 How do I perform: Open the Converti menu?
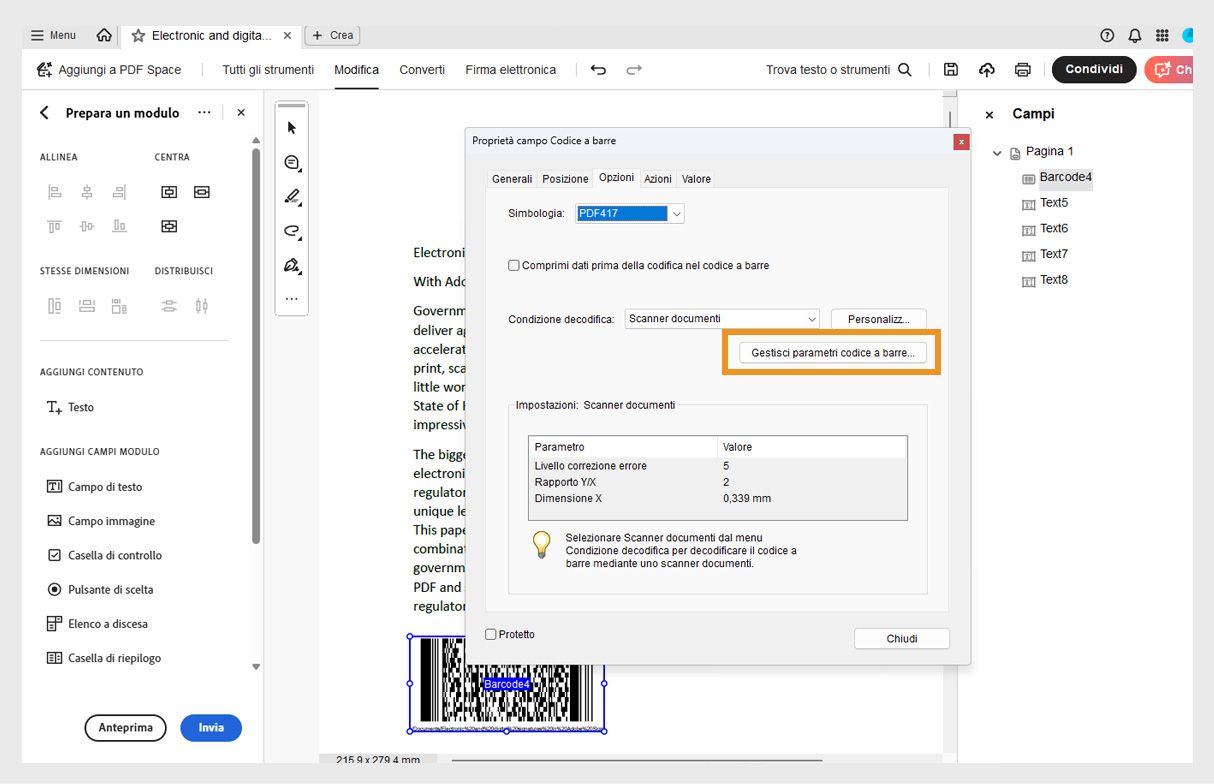(x=421, y=70)
